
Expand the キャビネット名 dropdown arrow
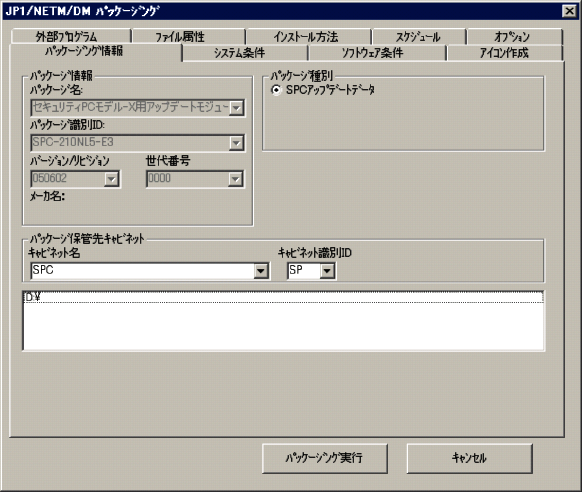[261, 271]
